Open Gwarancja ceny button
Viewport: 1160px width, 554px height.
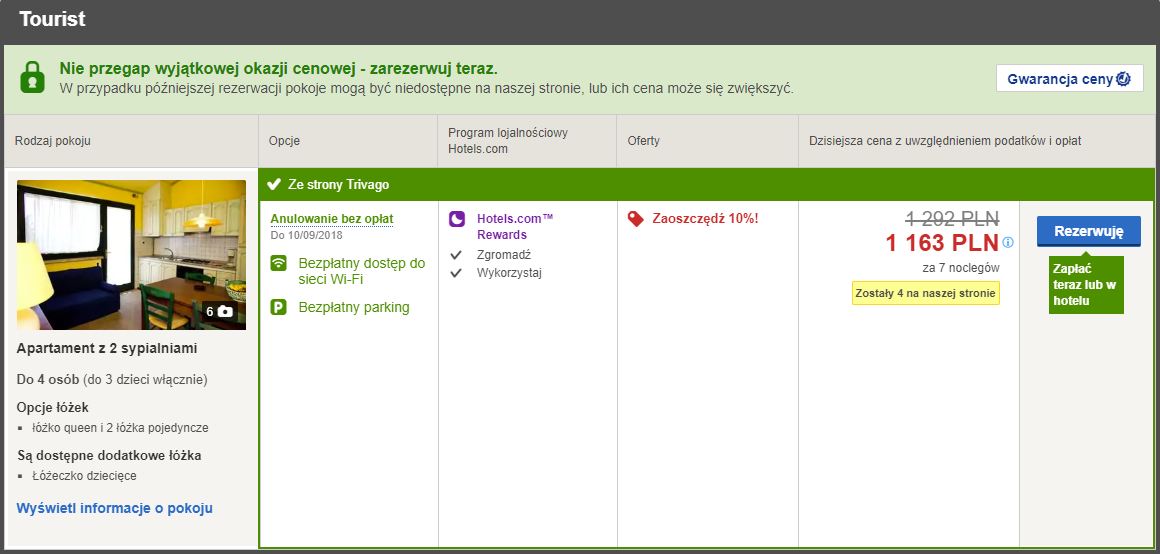[x=1070, y=78]
